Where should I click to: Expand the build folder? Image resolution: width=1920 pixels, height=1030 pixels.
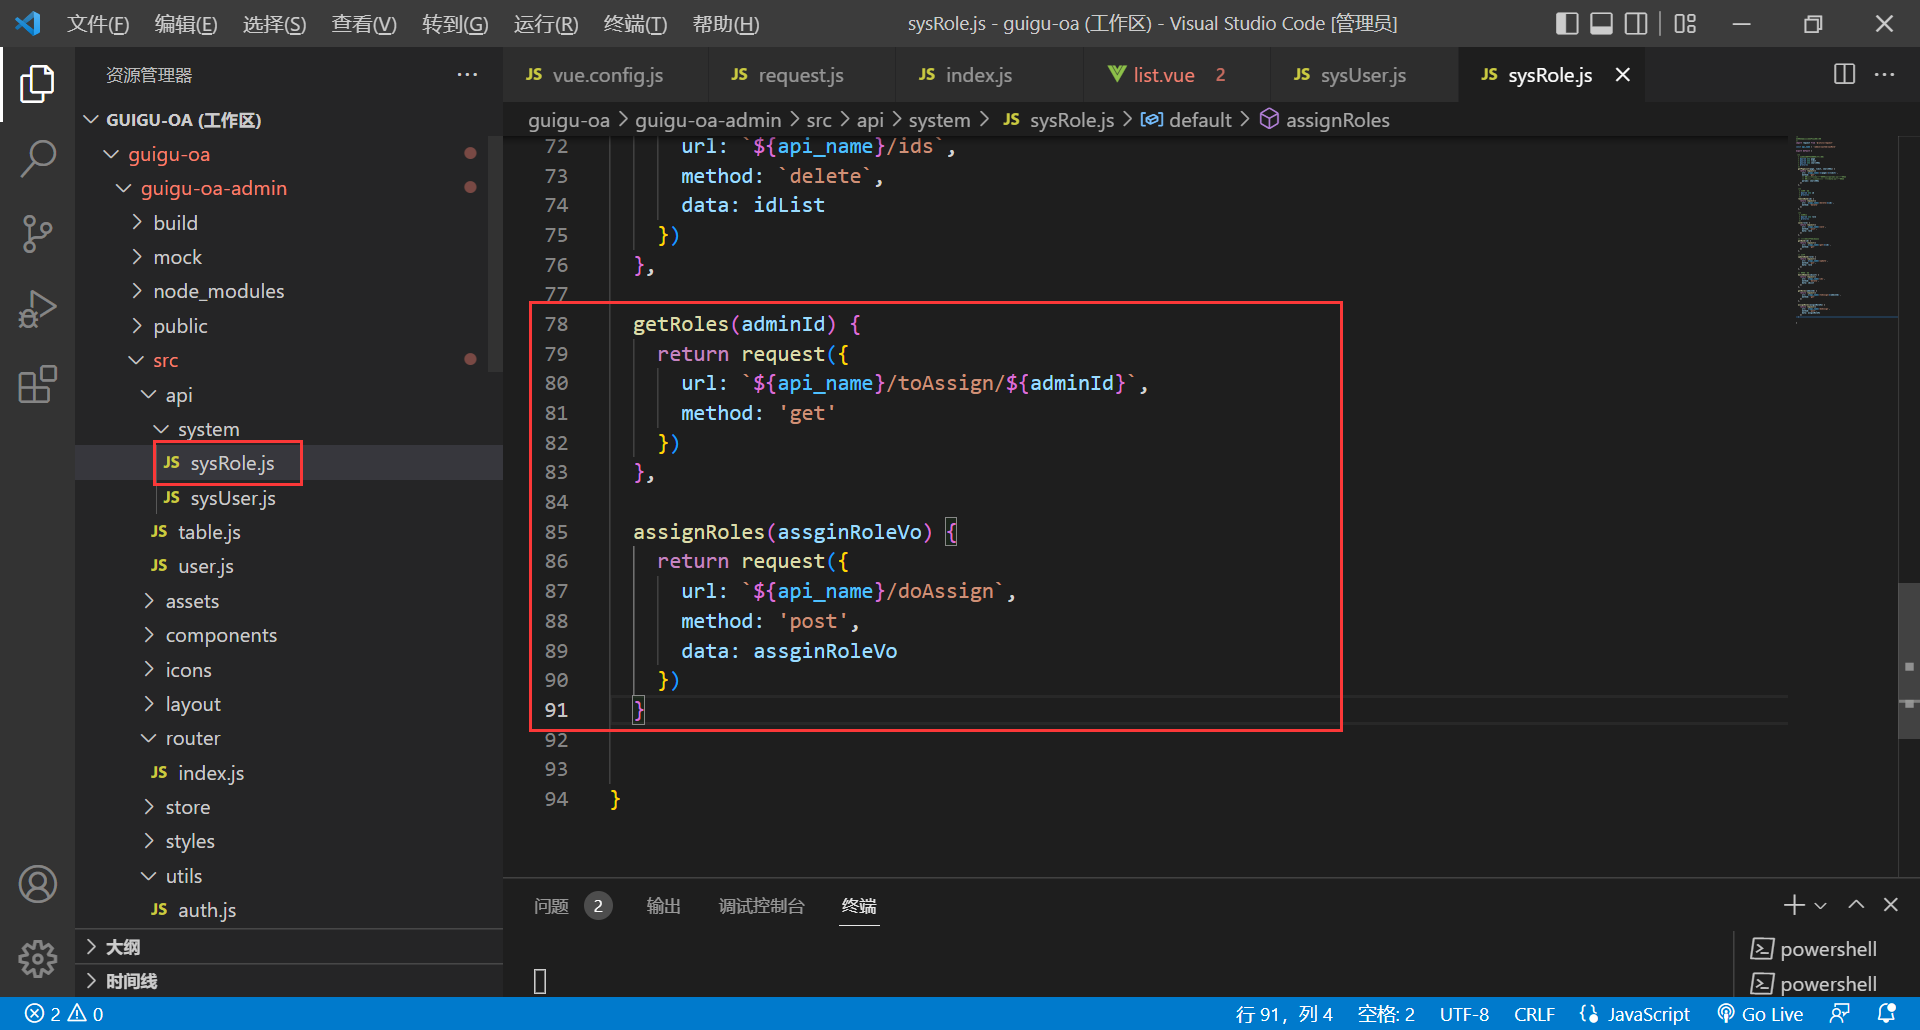175,223
